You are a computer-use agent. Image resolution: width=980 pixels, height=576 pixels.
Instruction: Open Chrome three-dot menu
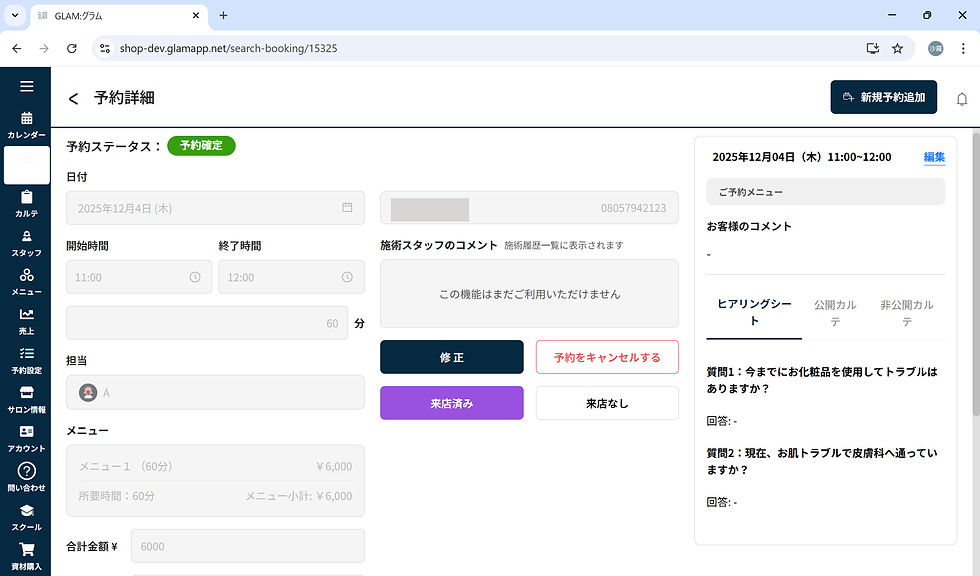coord(963,48)
